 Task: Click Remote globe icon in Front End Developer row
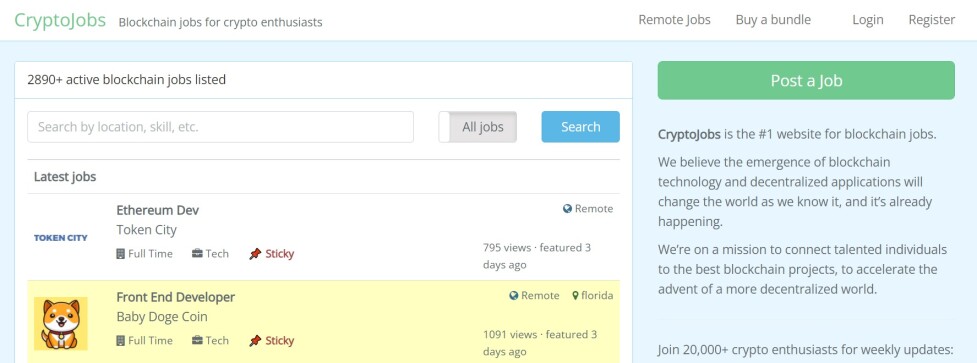click(513, 296)
